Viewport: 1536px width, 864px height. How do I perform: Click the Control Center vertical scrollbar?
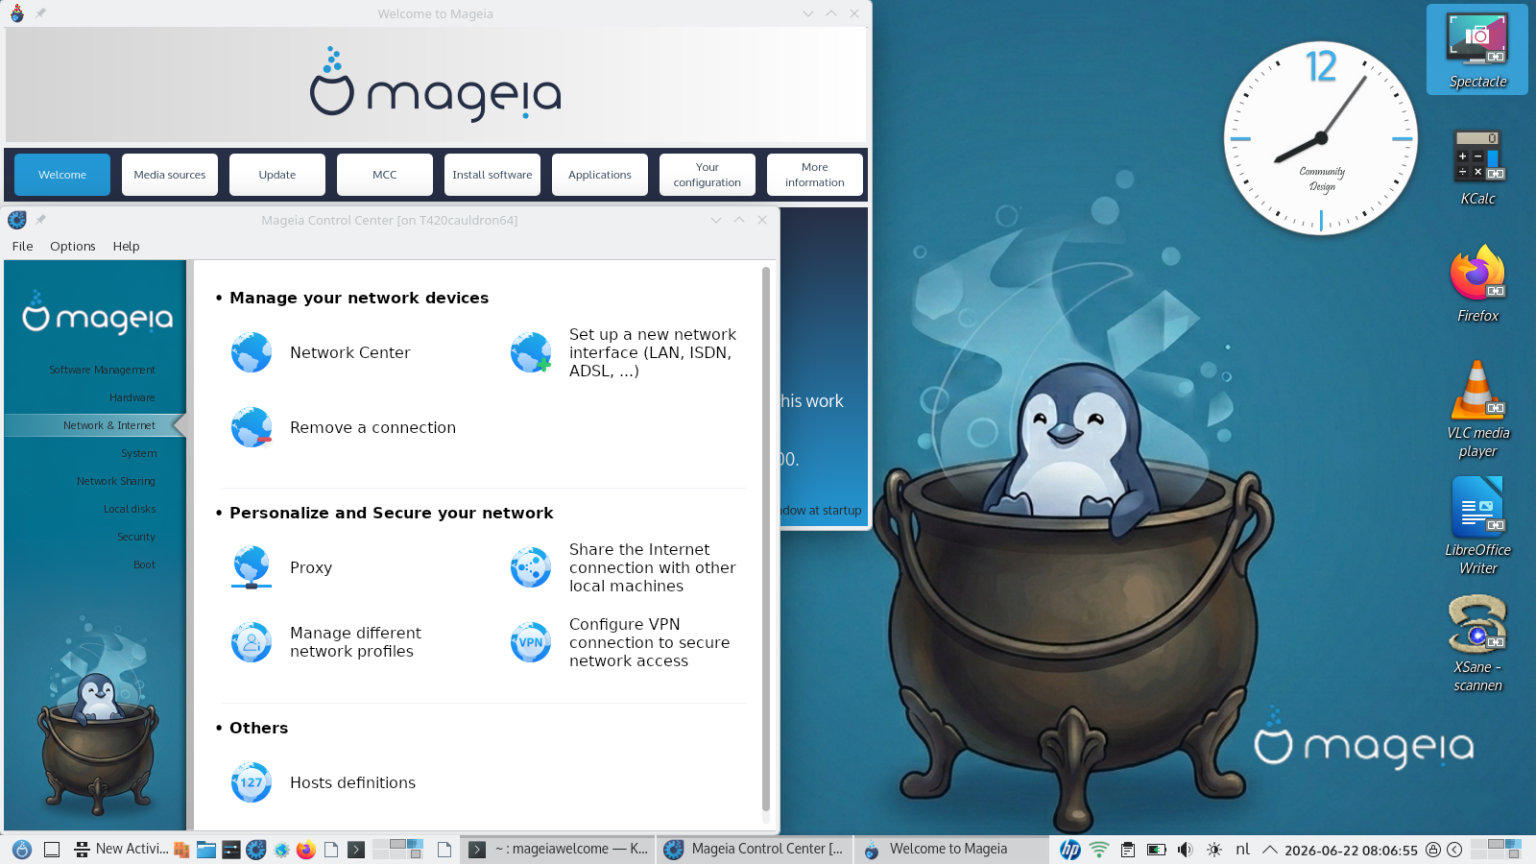766,540
